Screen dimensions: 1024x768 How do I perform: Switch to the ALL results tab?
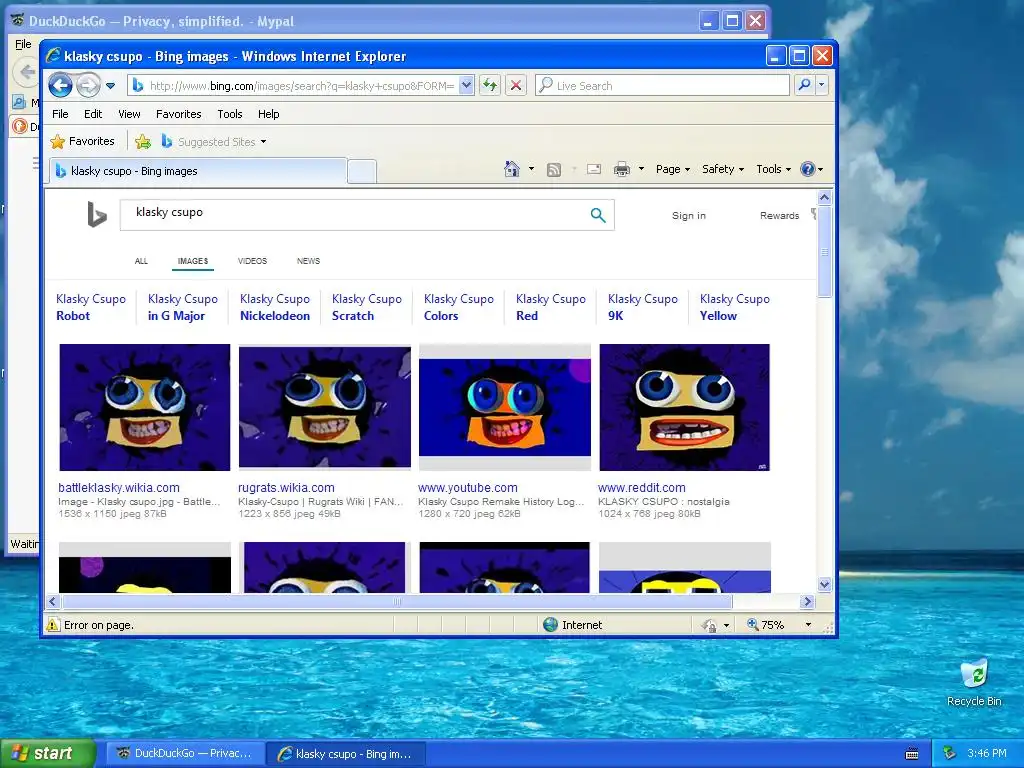pyautogui.click(x=141, y=261)
